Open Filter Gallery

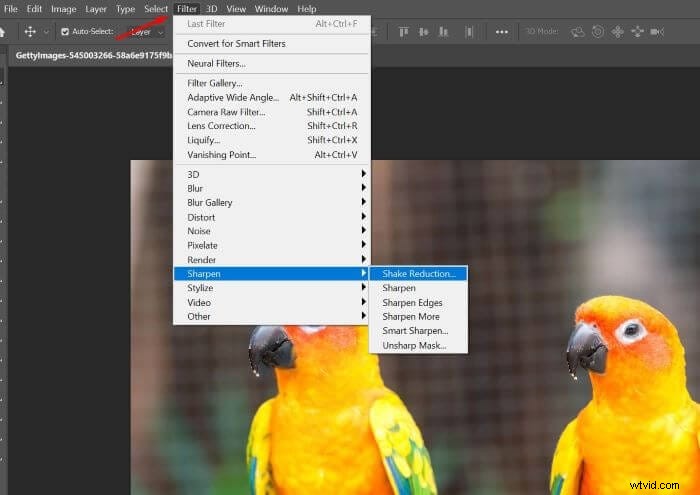(x=271, y=83)
